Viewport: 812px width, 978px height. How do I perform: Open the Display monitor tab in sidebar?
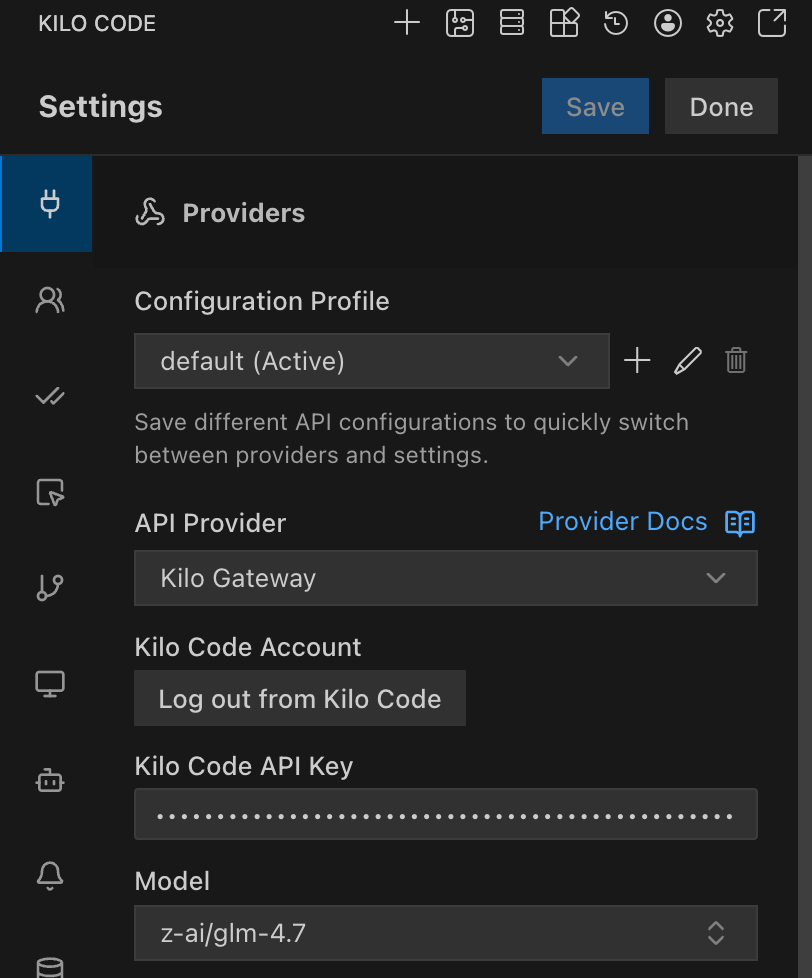point(50,684)
